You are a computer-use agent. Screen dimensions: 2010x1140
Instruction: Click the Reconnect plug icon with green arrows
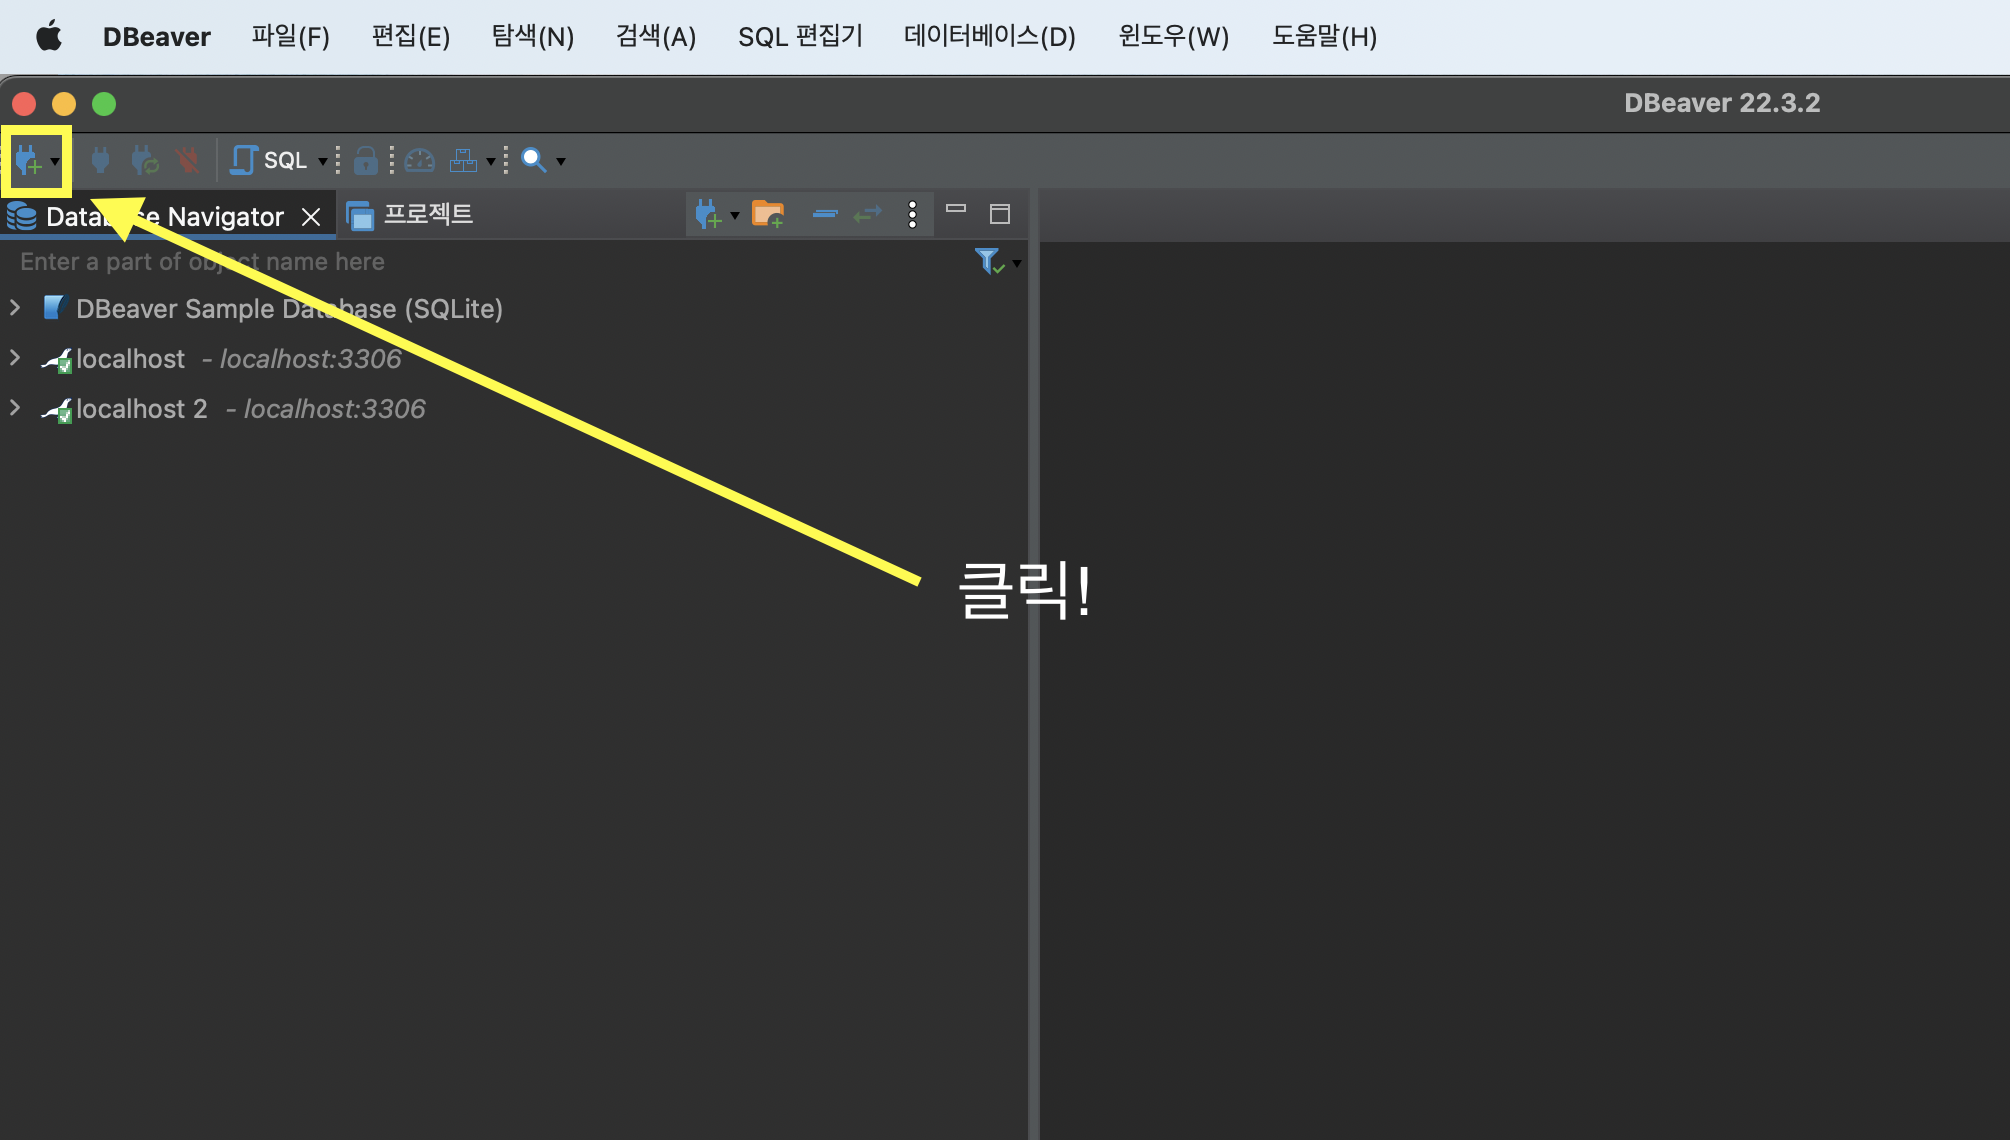(145, 160)
